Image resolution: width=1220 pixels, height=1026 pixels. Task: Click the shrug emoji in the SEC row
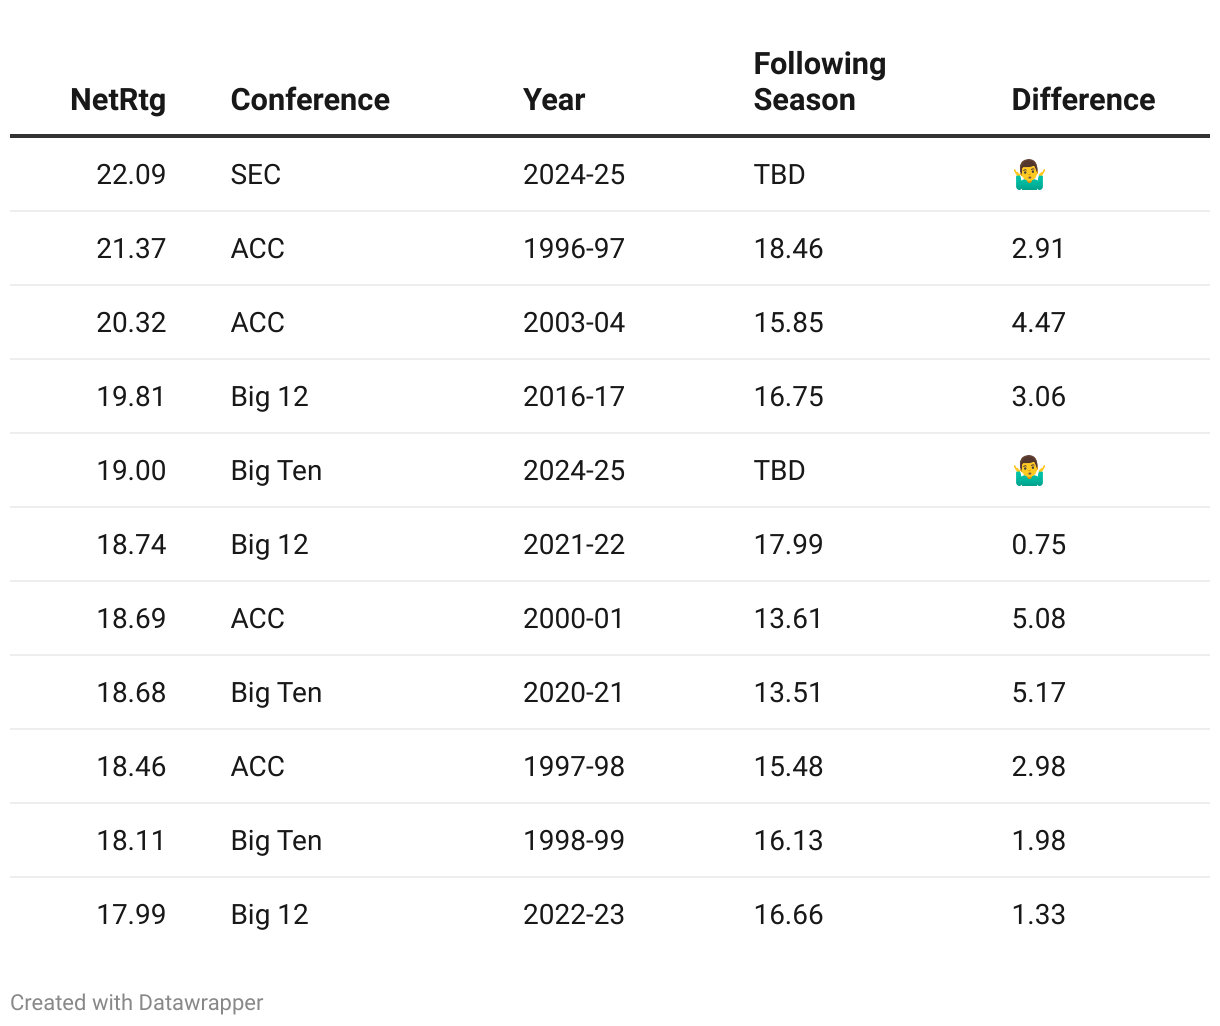(1028, 176)
